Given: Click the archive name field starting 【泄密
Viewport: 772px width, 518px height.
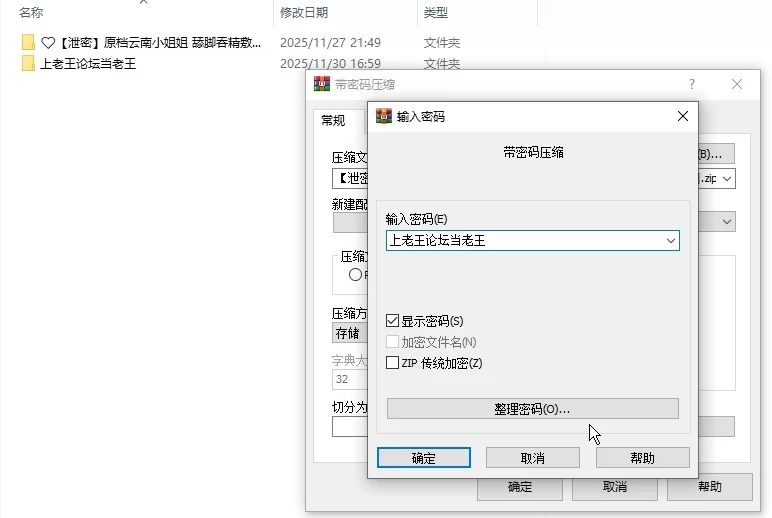Looking at the screenshot, I should click(350, 178).
